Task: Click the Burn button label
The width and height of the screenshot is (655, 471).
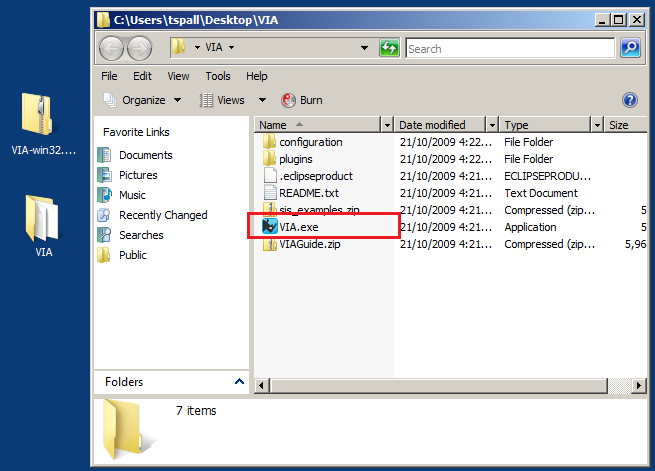Action: click(311, 100)
